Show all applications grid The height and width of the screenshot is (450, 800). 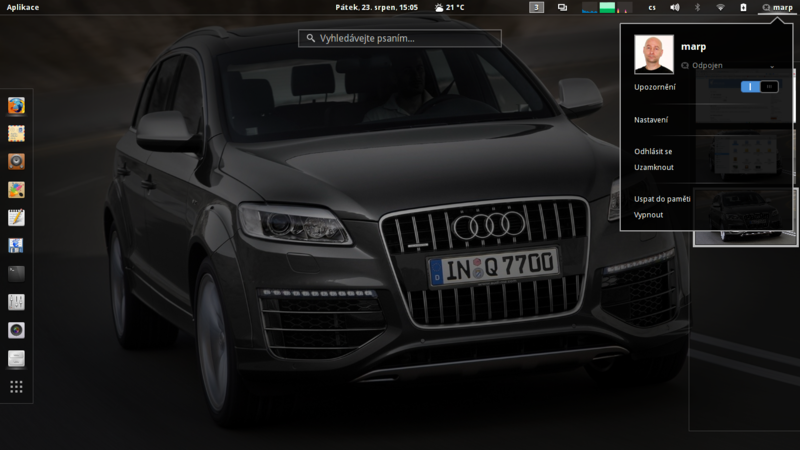[x=16, y=387]
